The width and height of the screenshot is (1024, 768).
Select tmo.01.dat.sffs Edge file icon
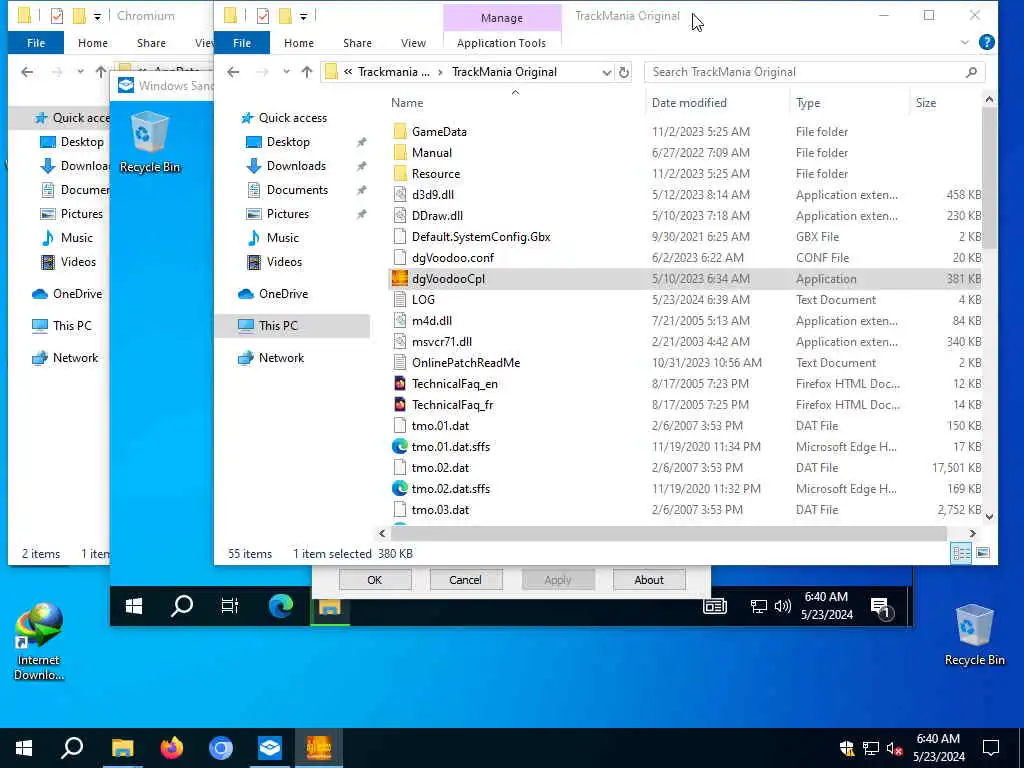(x=400, y=446)
